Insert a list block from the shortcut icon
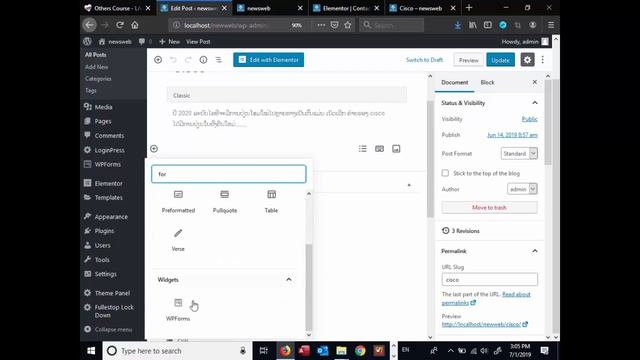 [x=362, y=149]
